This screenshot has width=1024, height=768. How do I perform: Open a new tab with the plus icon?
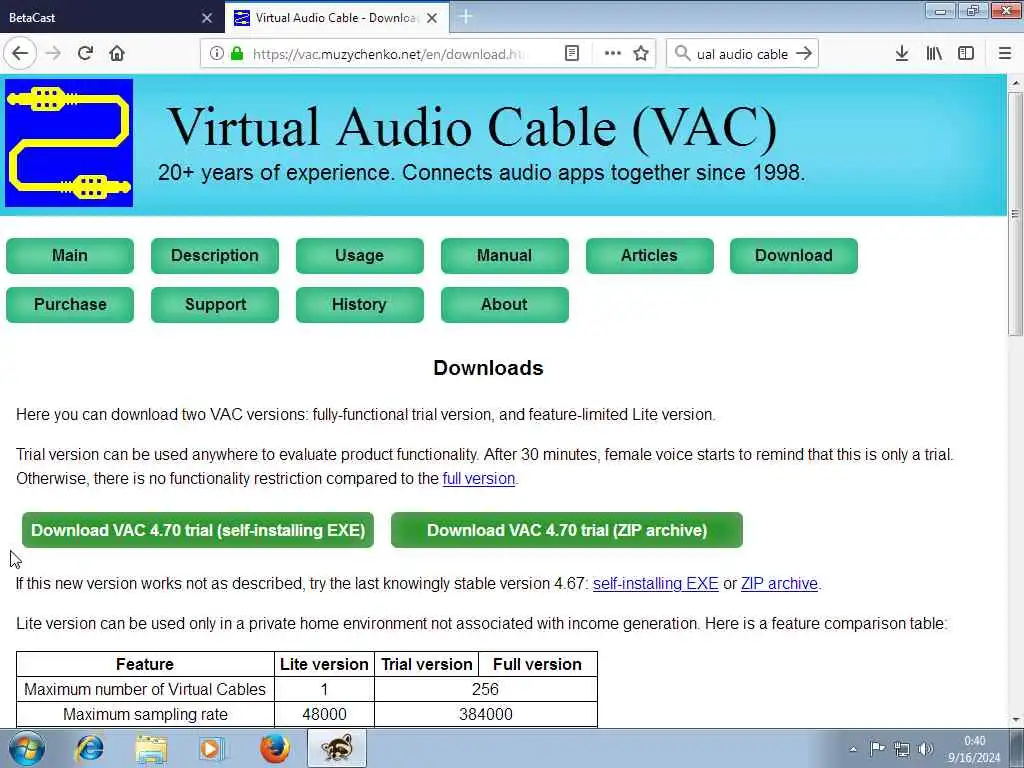[x=466, y=17]
